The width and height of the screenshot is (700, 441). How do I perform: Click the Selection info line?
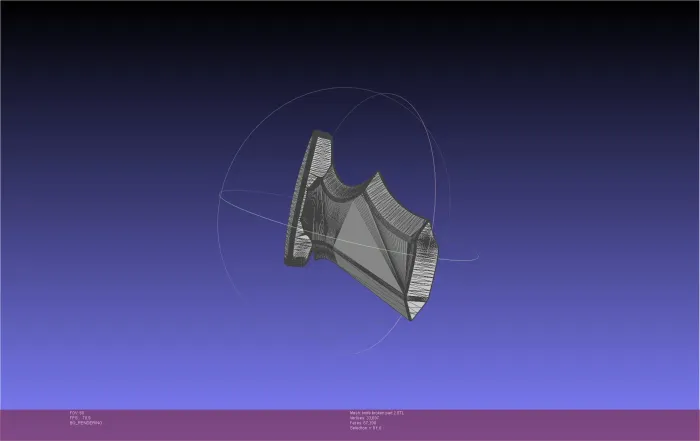366,428
